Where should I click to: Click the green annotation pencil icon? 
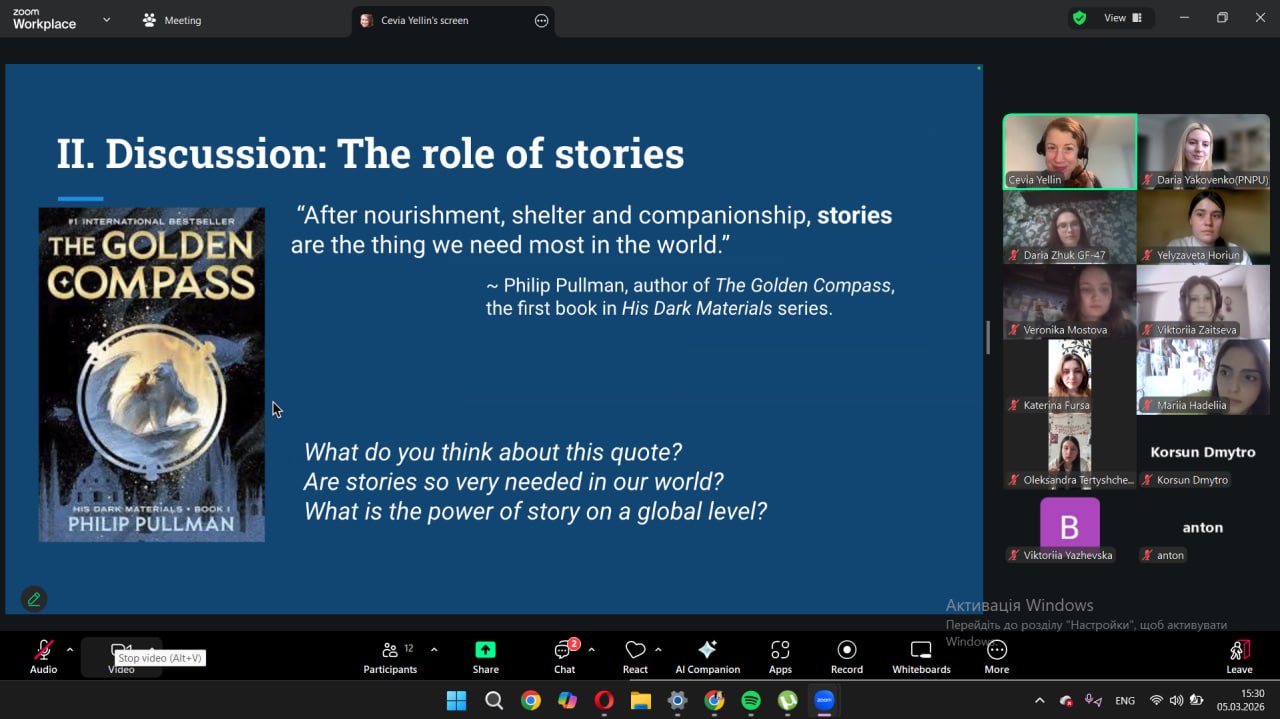coord(34,599)
